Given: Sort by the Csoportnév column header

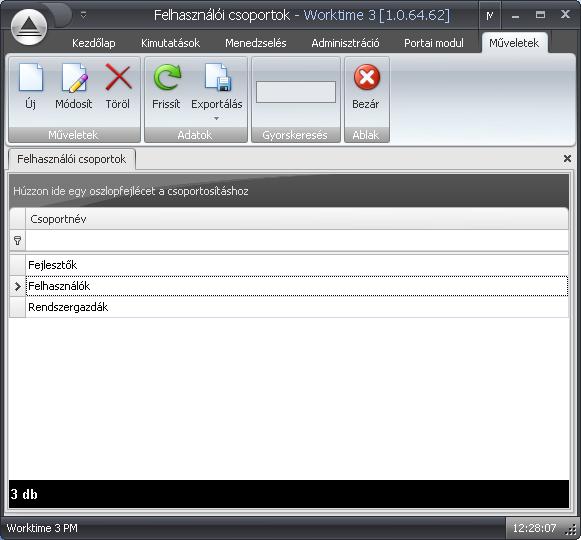Looking at the screenshot, I should [x=297, y=219].
